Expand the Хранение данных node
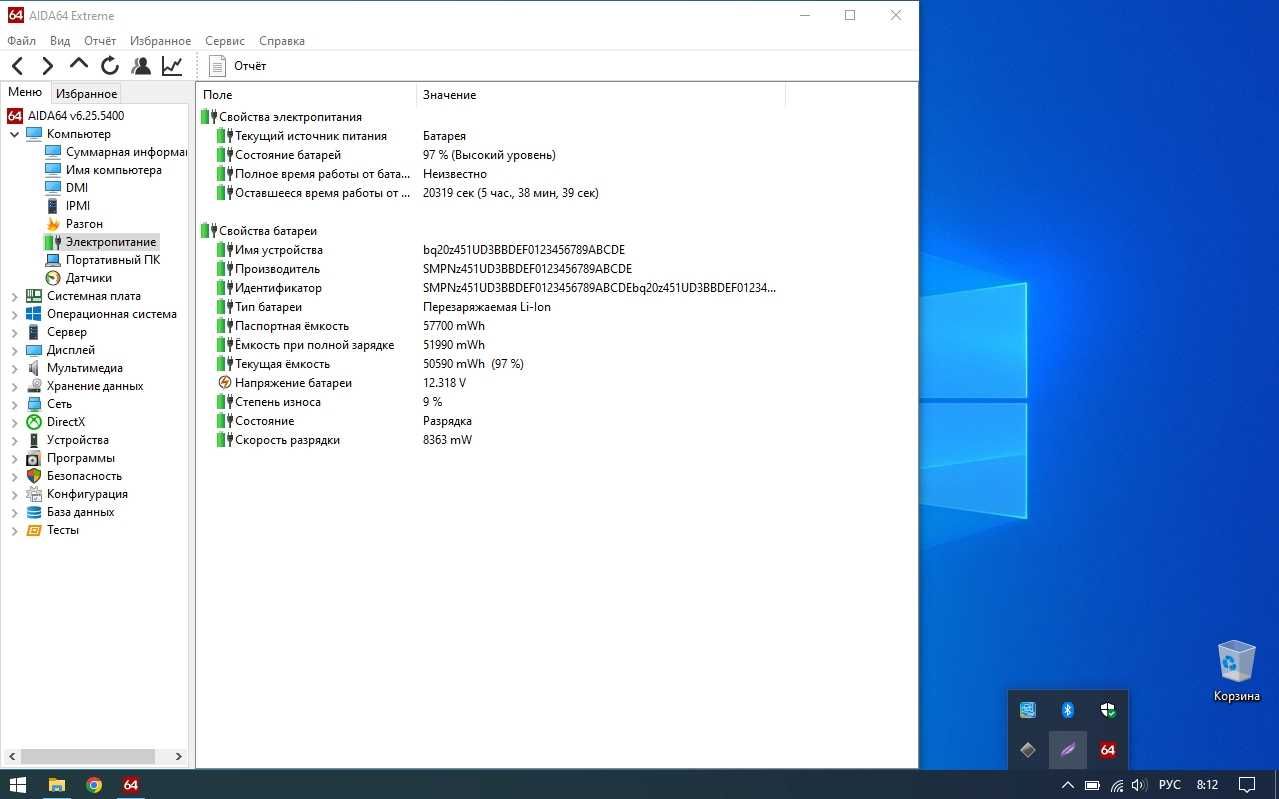This screenshot has height=799, width=1279. pos(14,386)
